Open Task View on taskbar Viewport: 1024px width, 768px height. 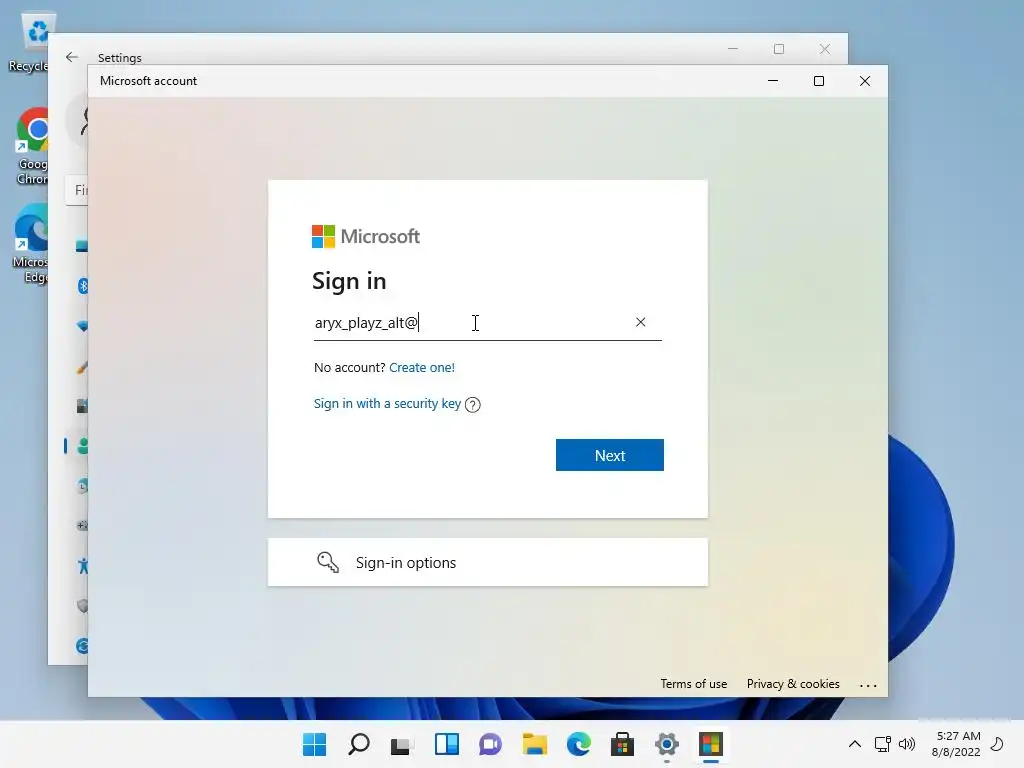pyautogui.click(x=401, y=745)
